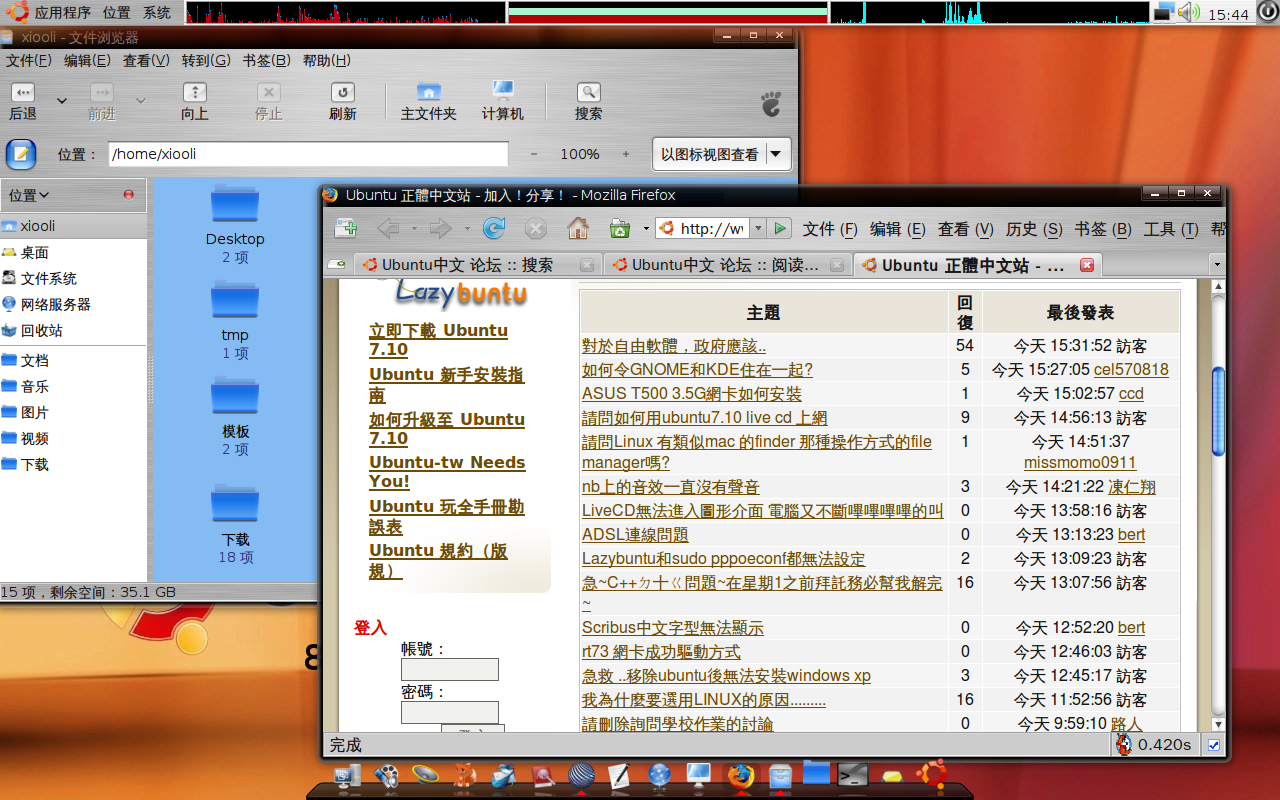The image size is (1280, 800).
Task: Open the Firefox tab list dropdown
Action: pyautogui.click(x=1217, y=265)
